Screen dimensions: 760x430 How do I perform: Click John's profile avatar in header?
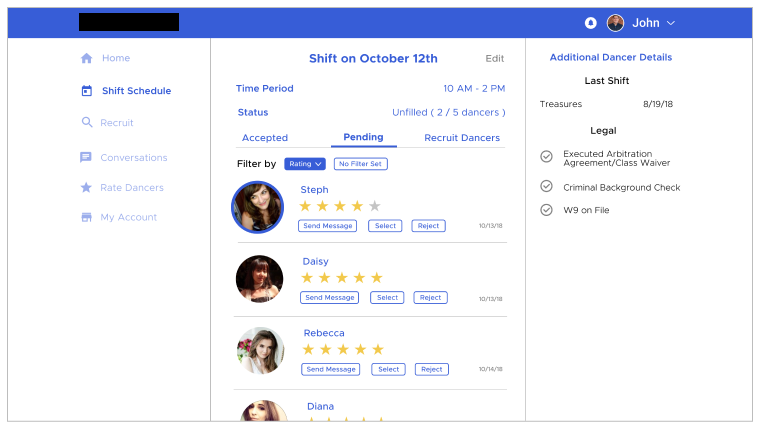tap(615, 23)
